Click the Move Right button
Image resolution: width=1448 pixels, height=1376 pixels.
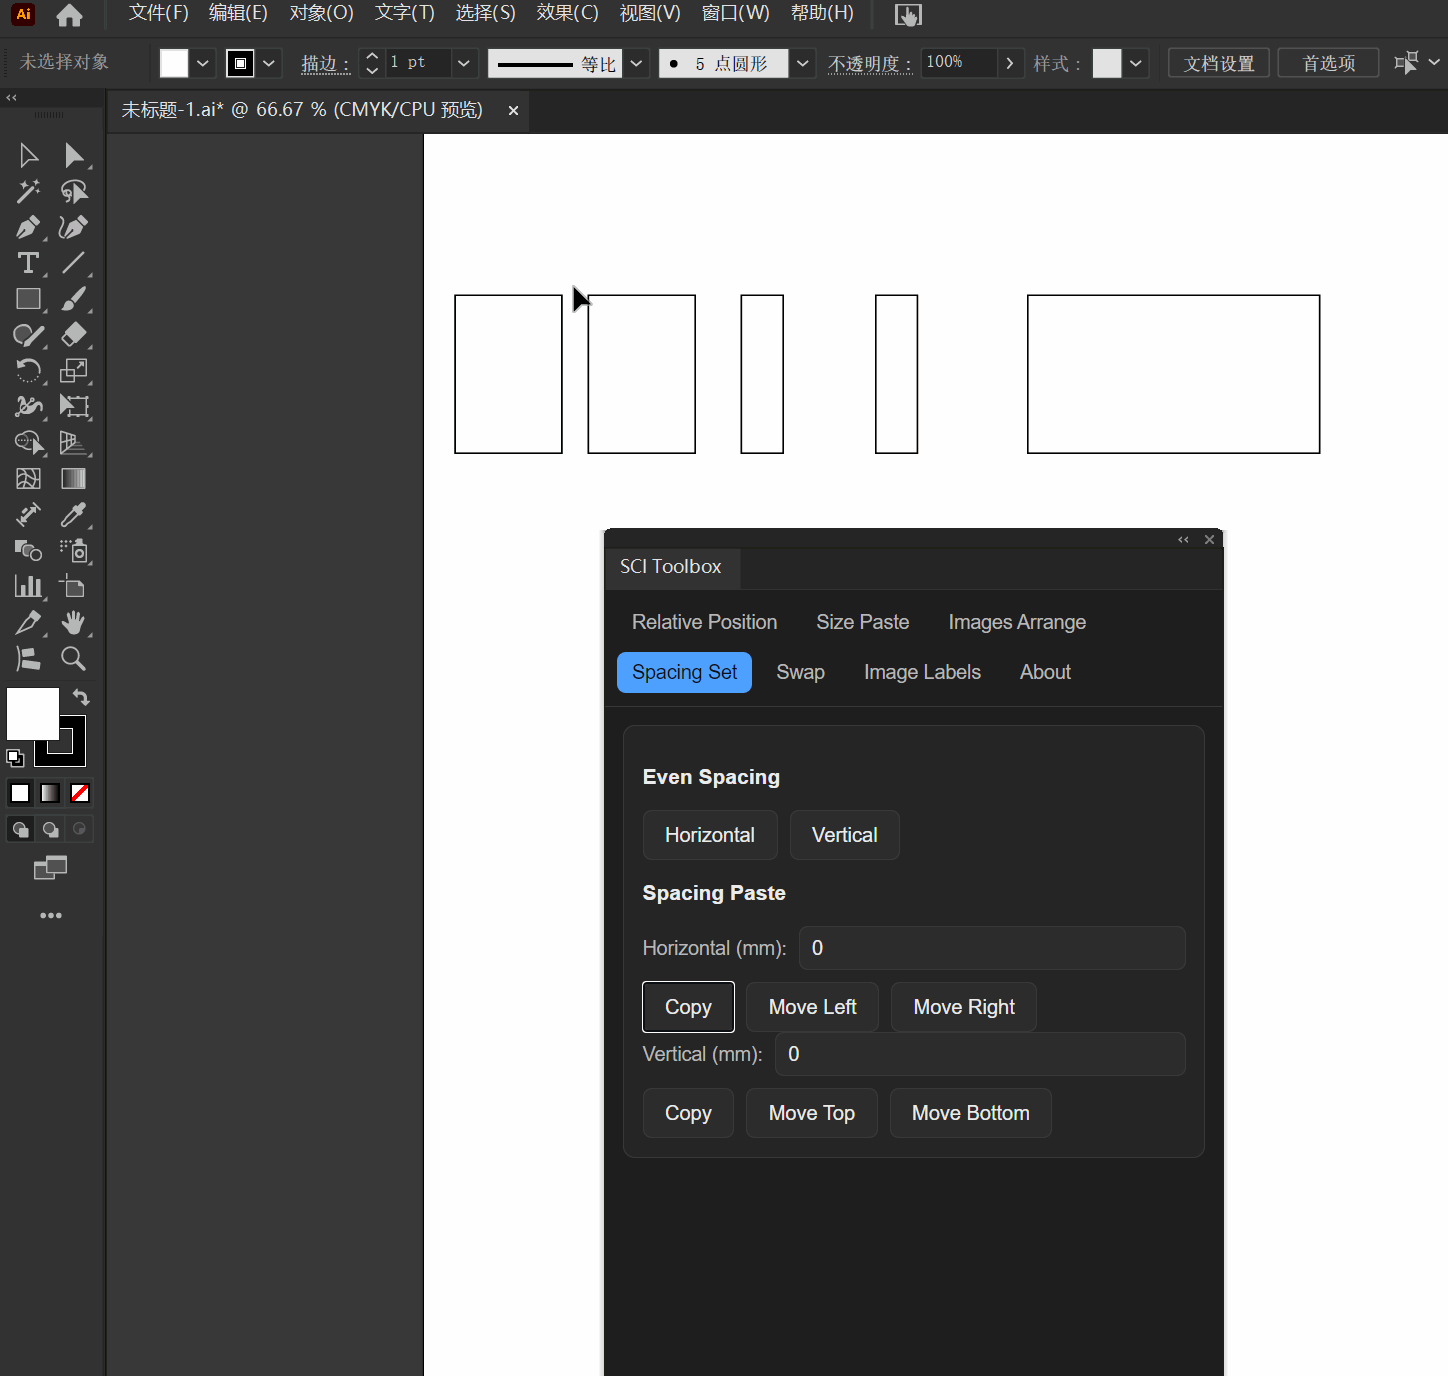click(x=964, y=1007)
